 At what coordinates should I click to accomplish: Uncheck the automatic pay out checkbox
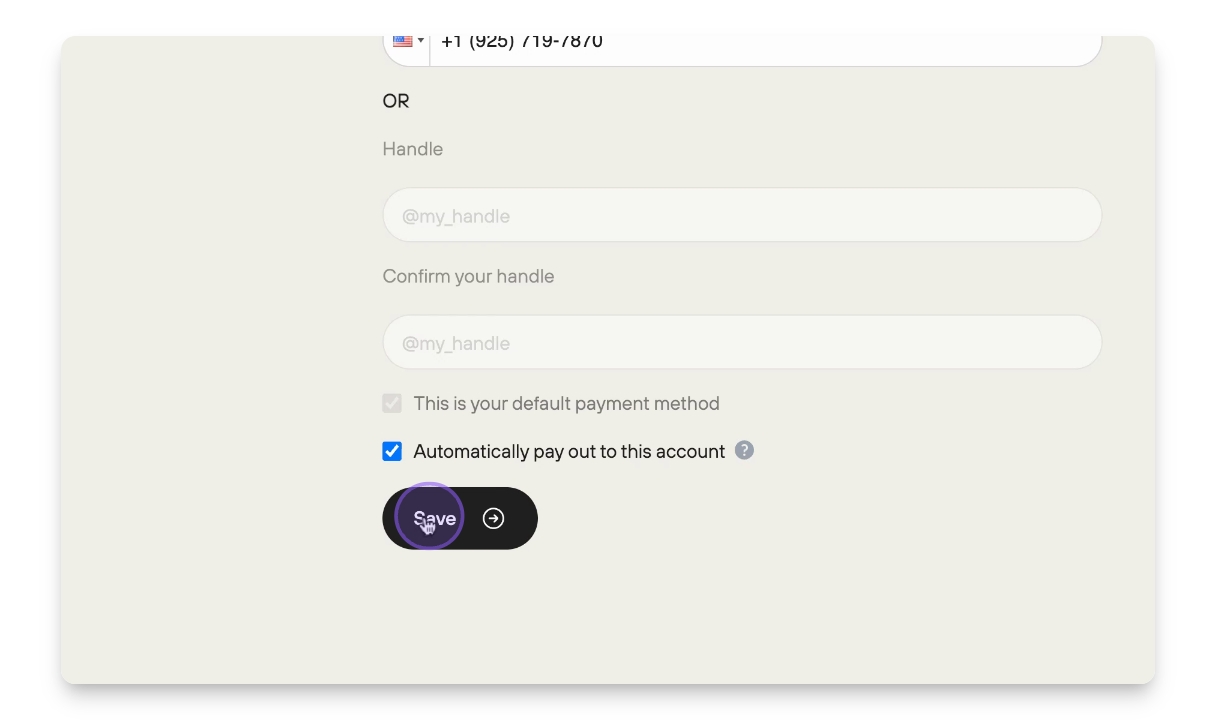point(392,451)
